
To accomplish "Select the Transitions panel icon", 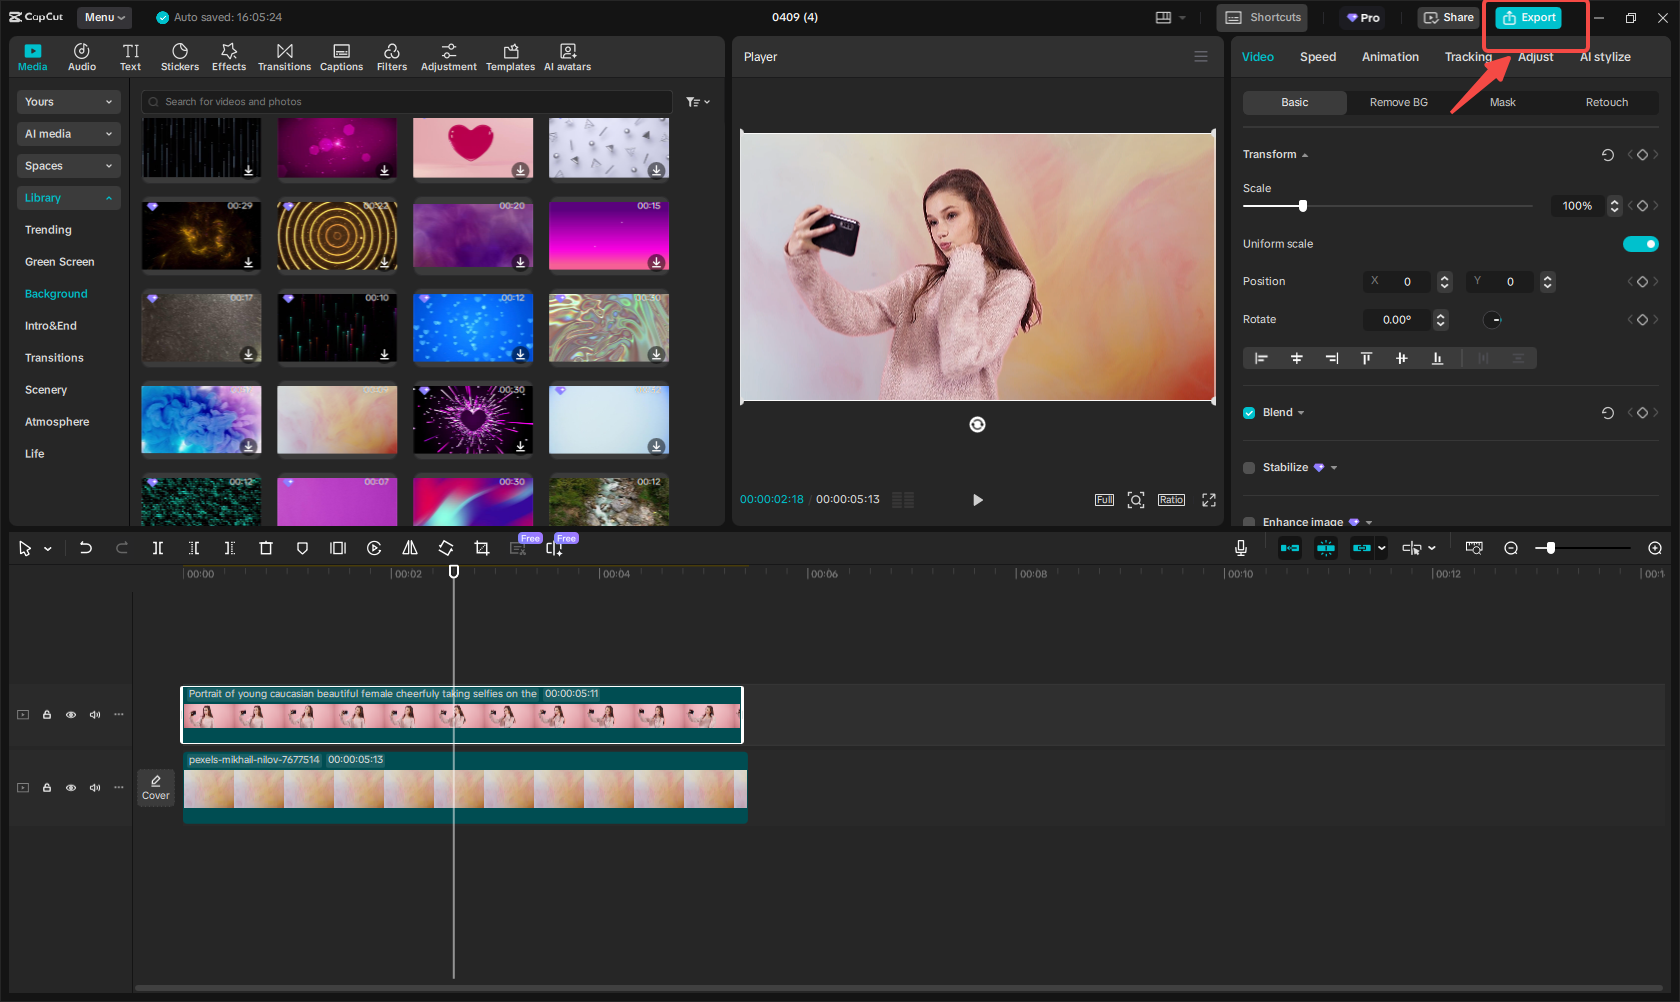I will click(x=284, y=56).
